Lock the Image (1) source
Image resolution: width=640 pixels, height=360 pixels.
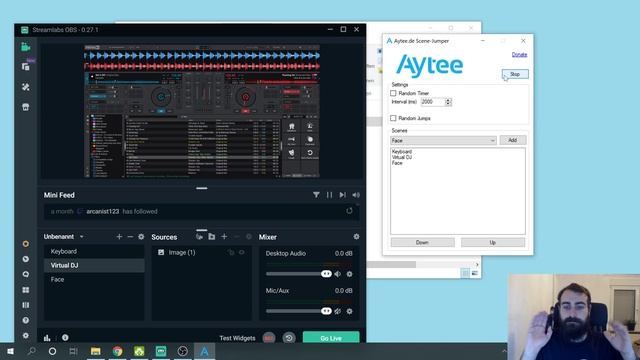tap(231, 253)
